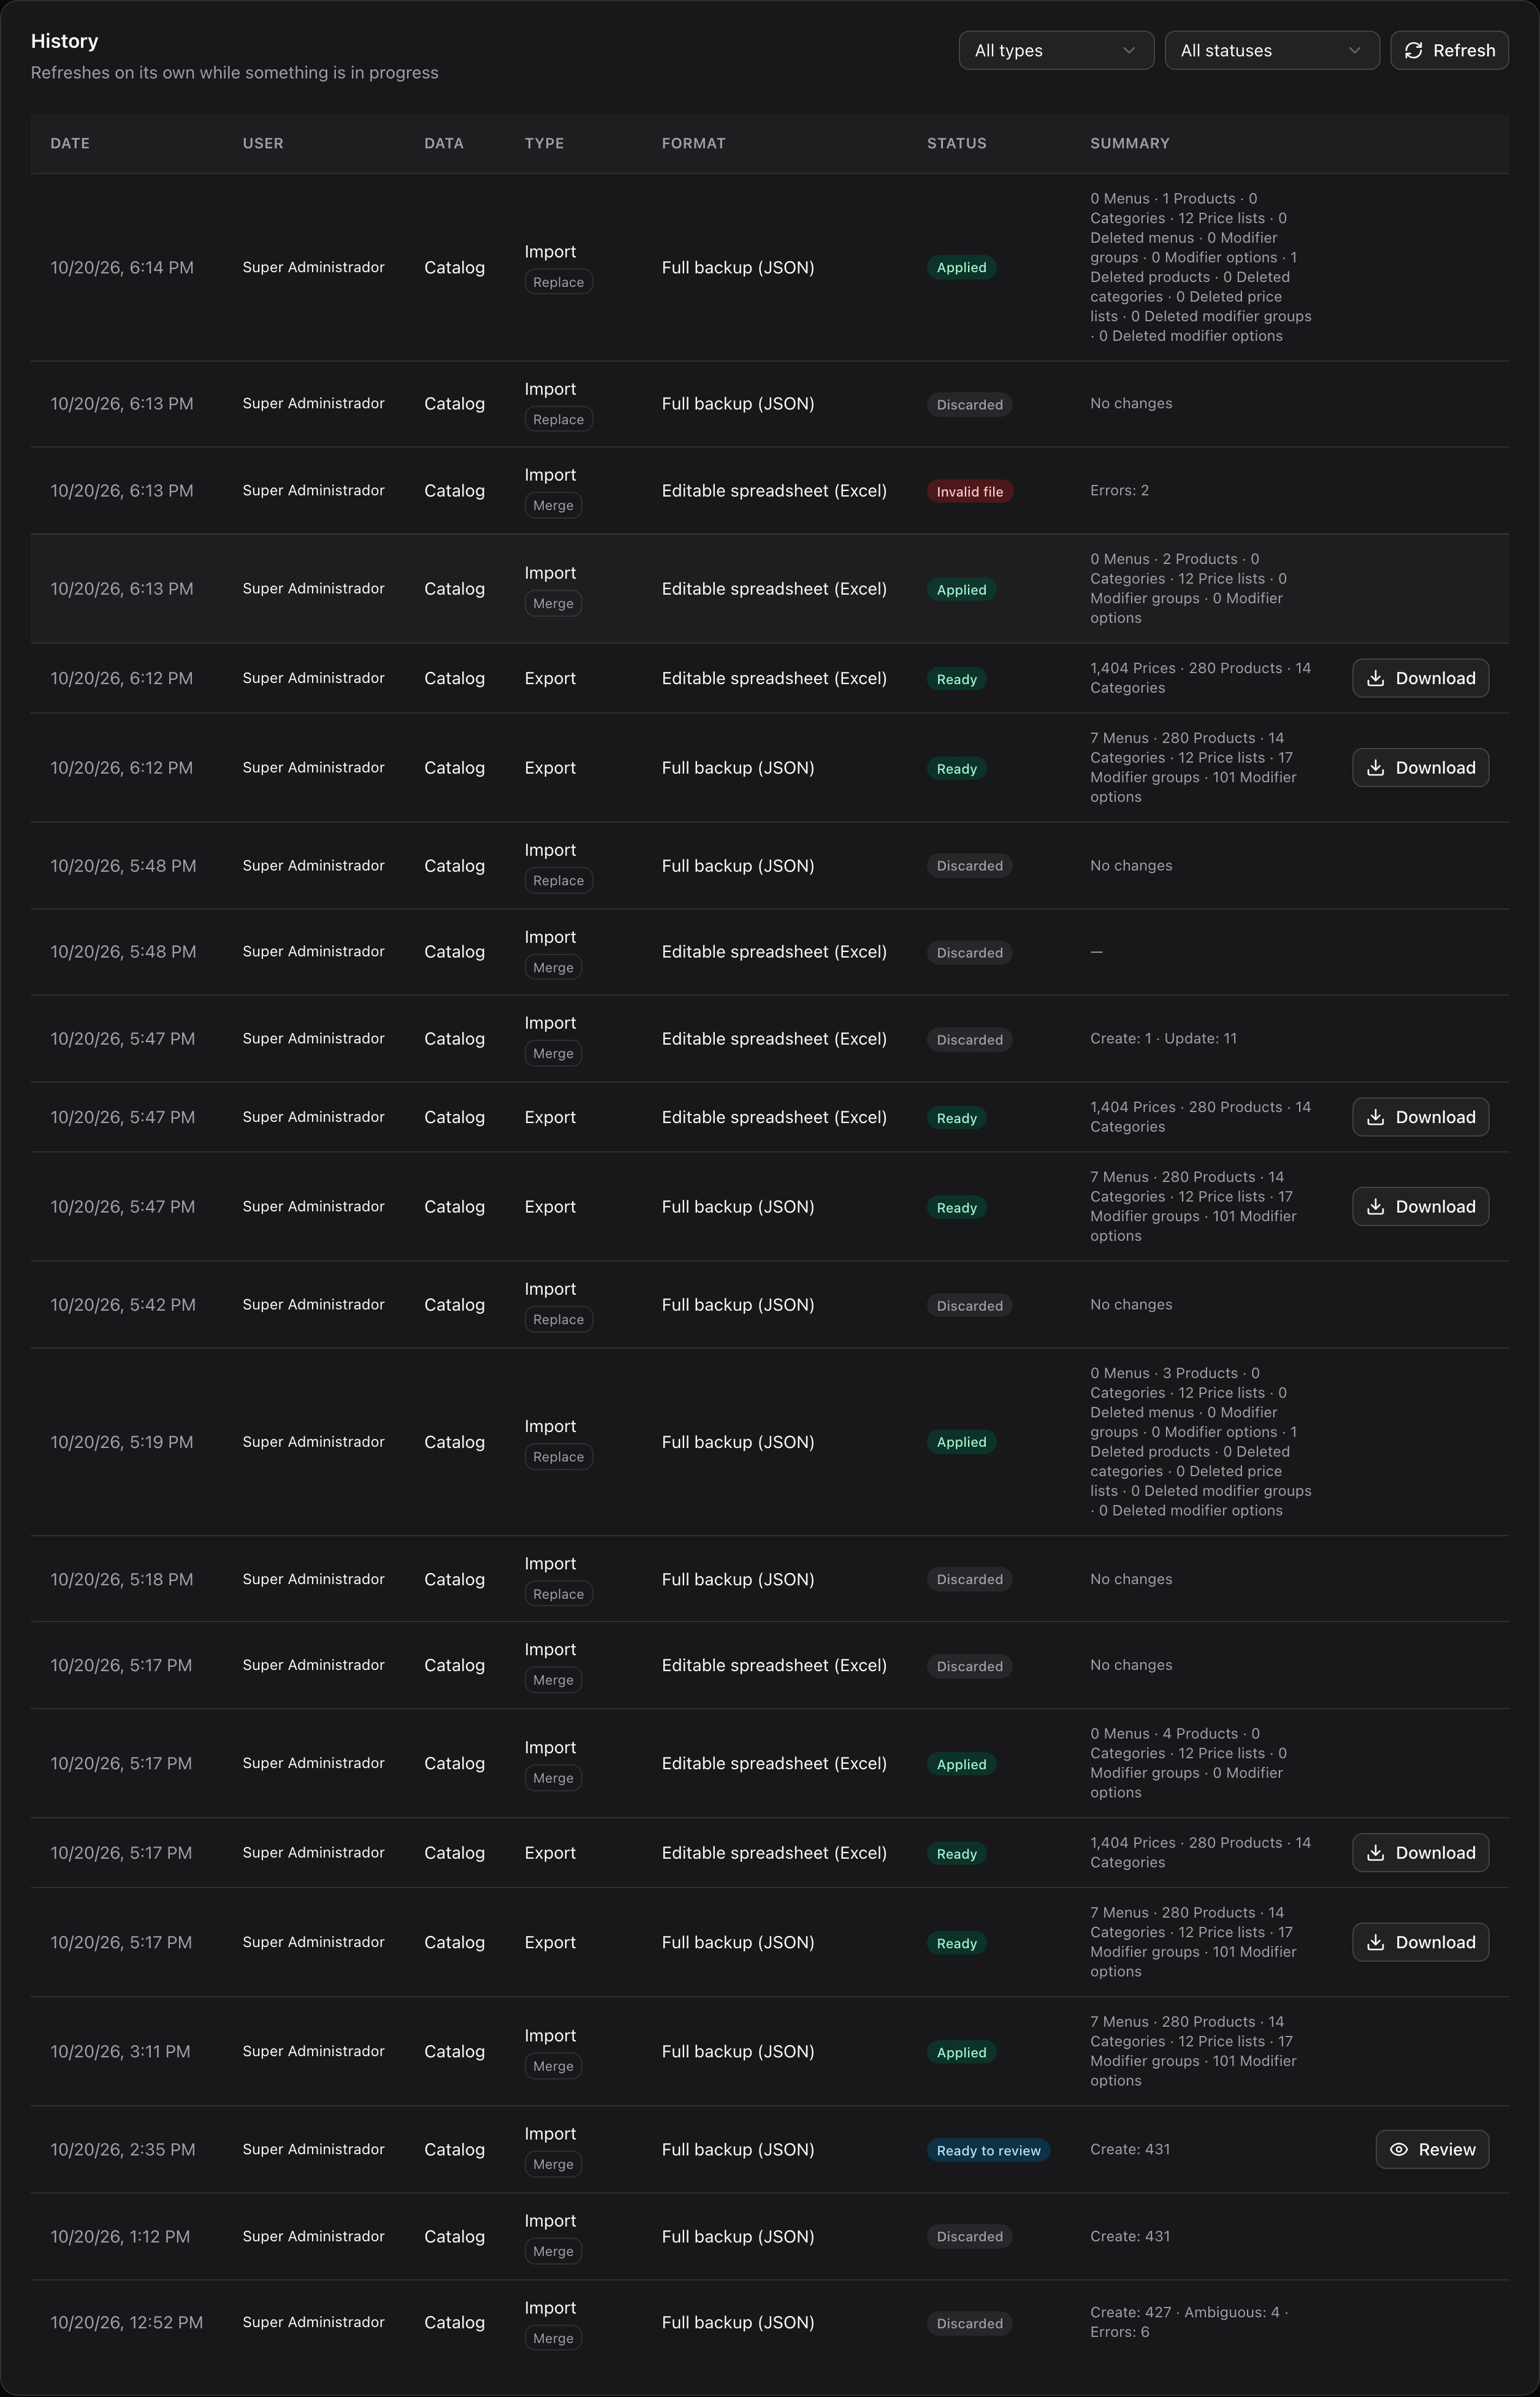Click the Discarded badge in the 1:12 PM row
The height and width of the screenshot is (2397, 1540).
969,2237
